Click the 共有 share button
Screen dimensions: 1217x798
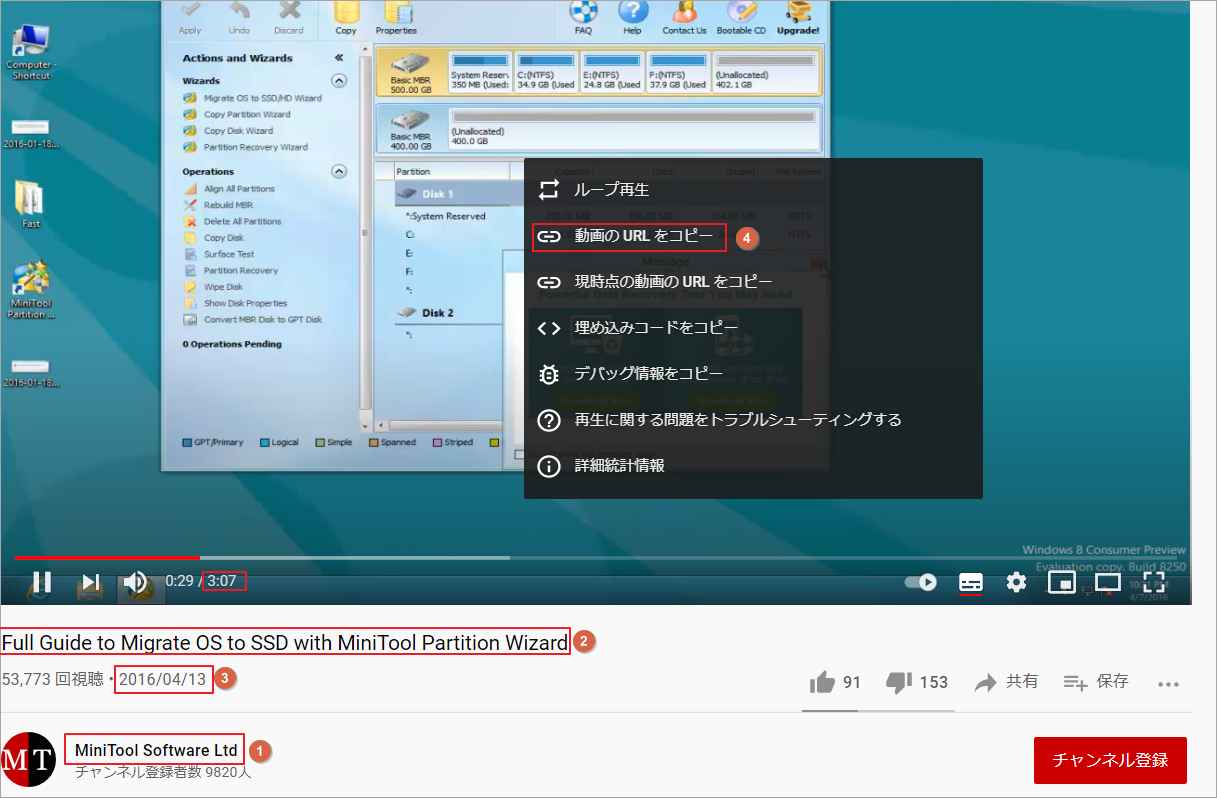click(1006, 682)
